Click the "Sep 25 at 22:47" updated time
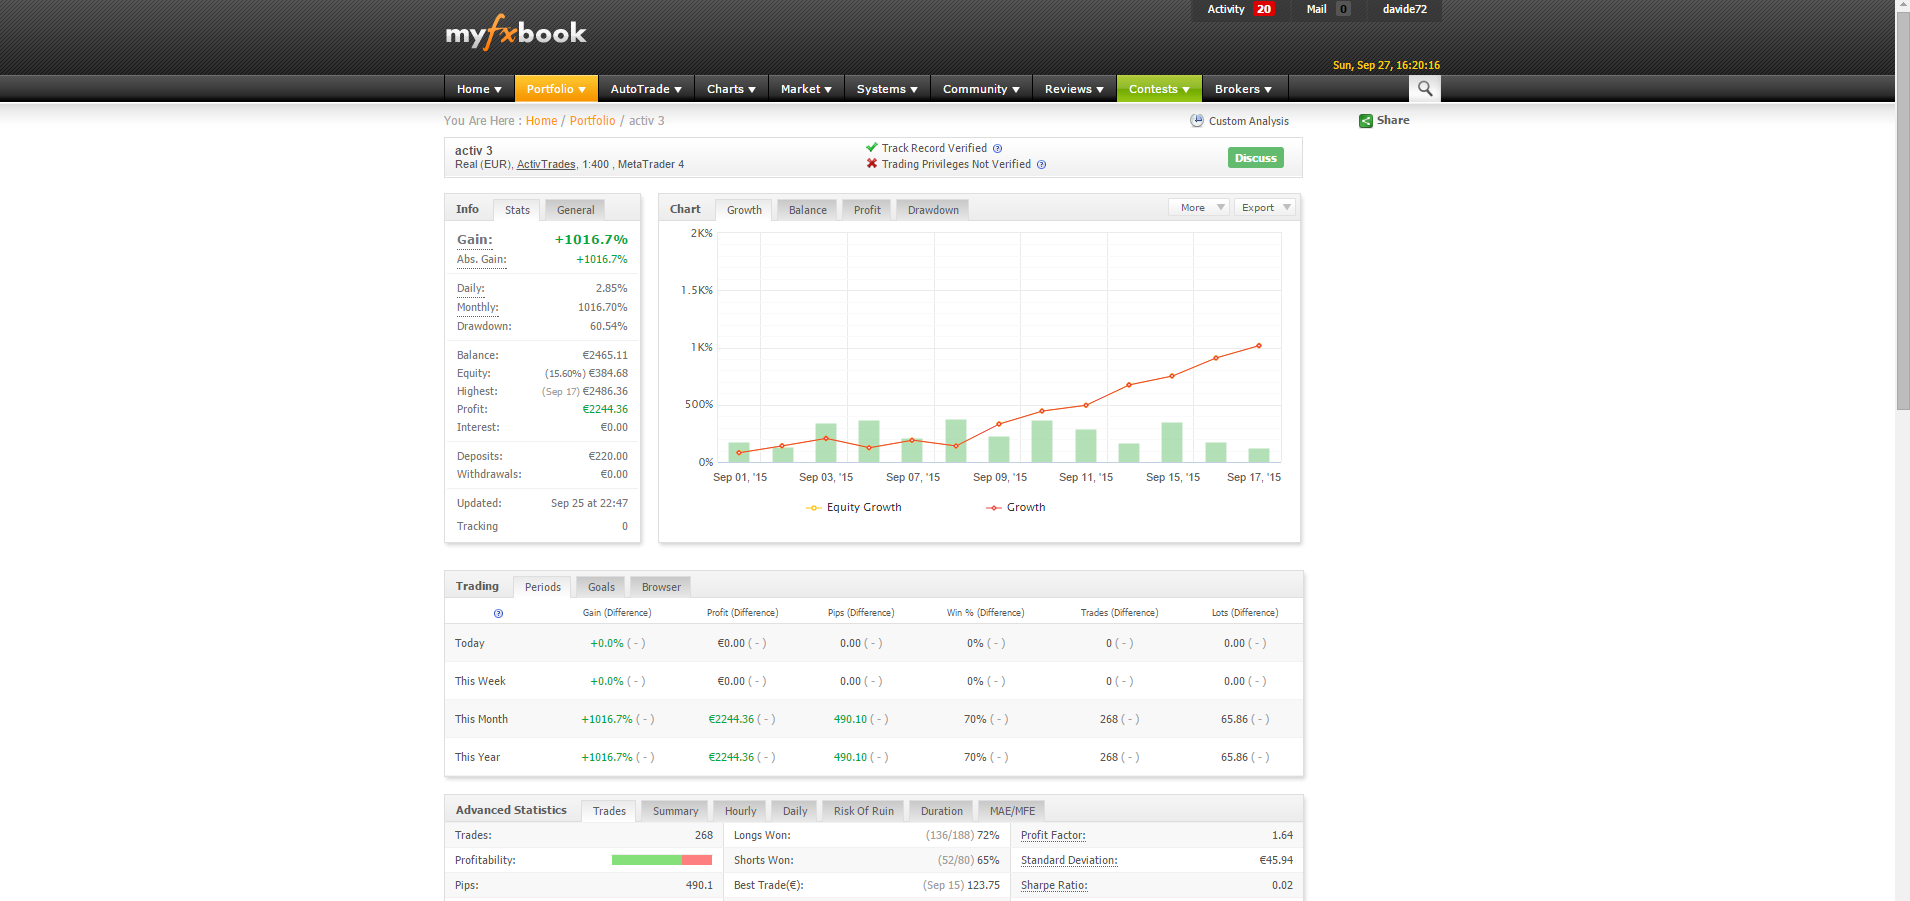This screenshot has height=901, width=1910. pos(590,504)
